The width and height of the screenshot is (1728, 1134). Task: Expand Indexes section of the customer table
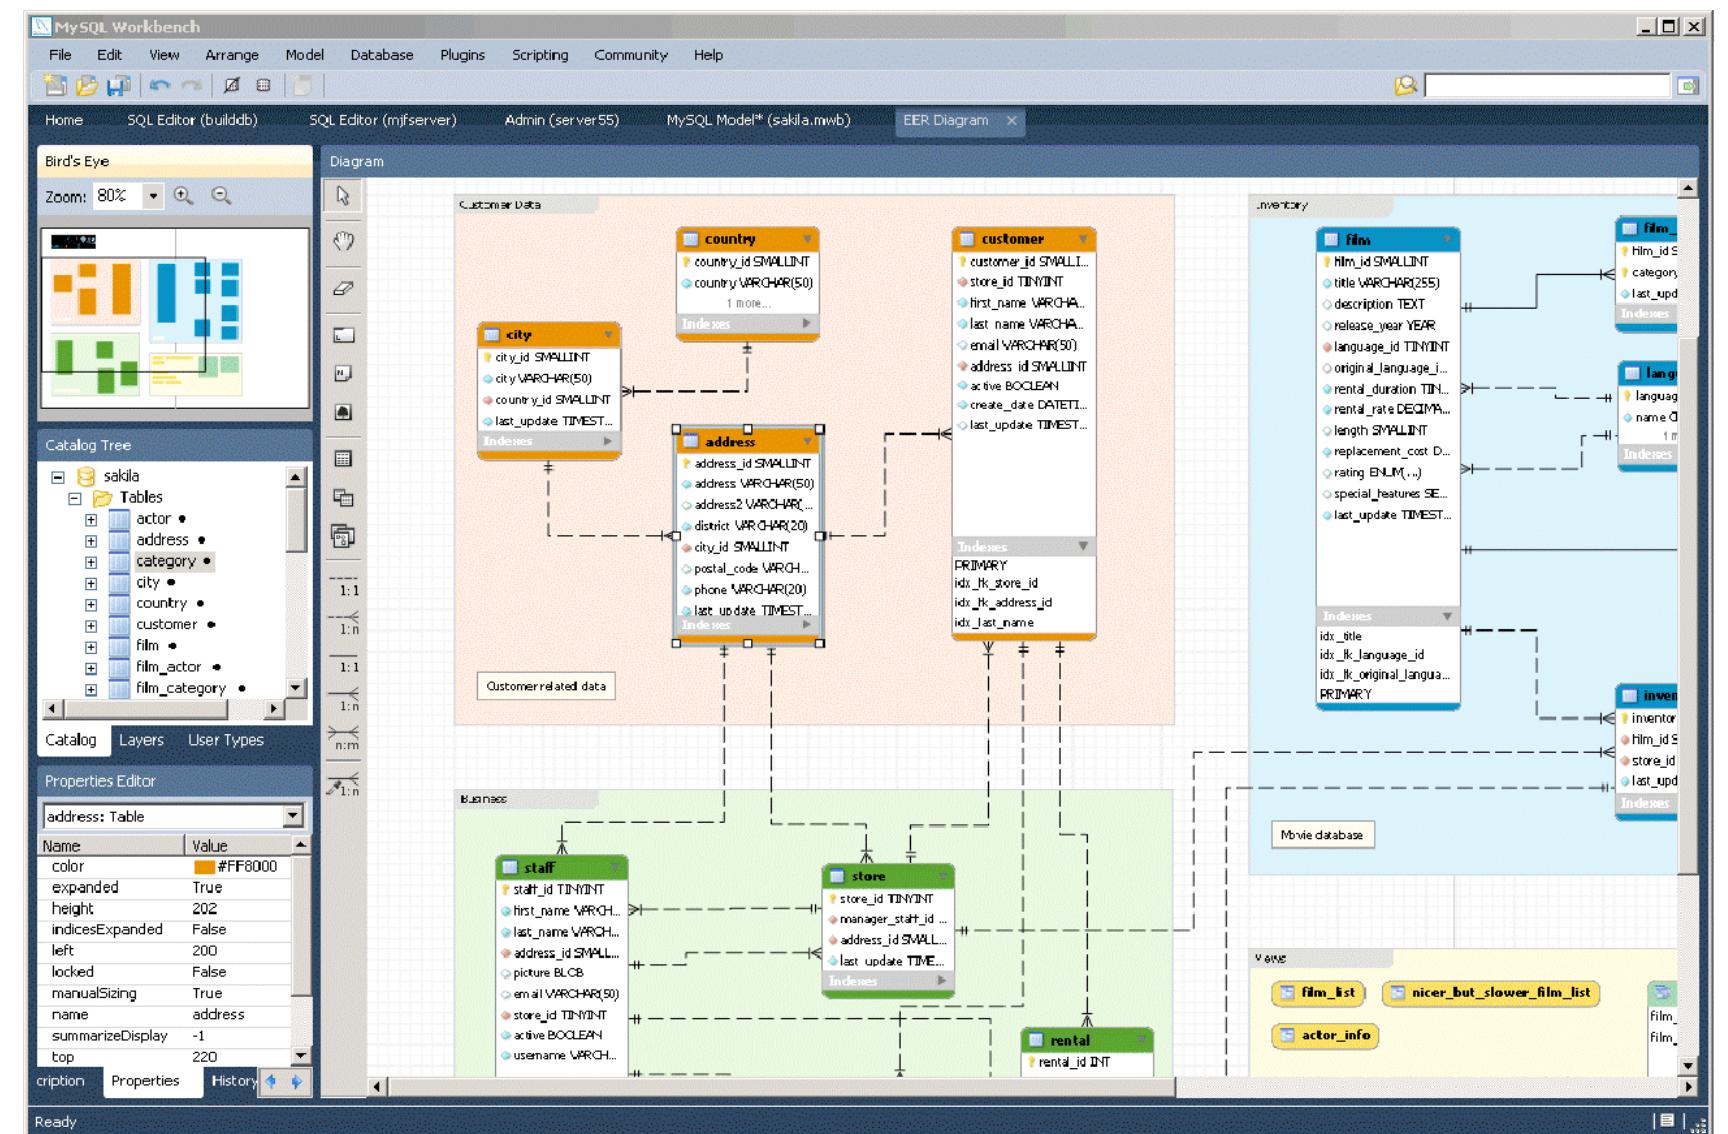[1082, 547]
